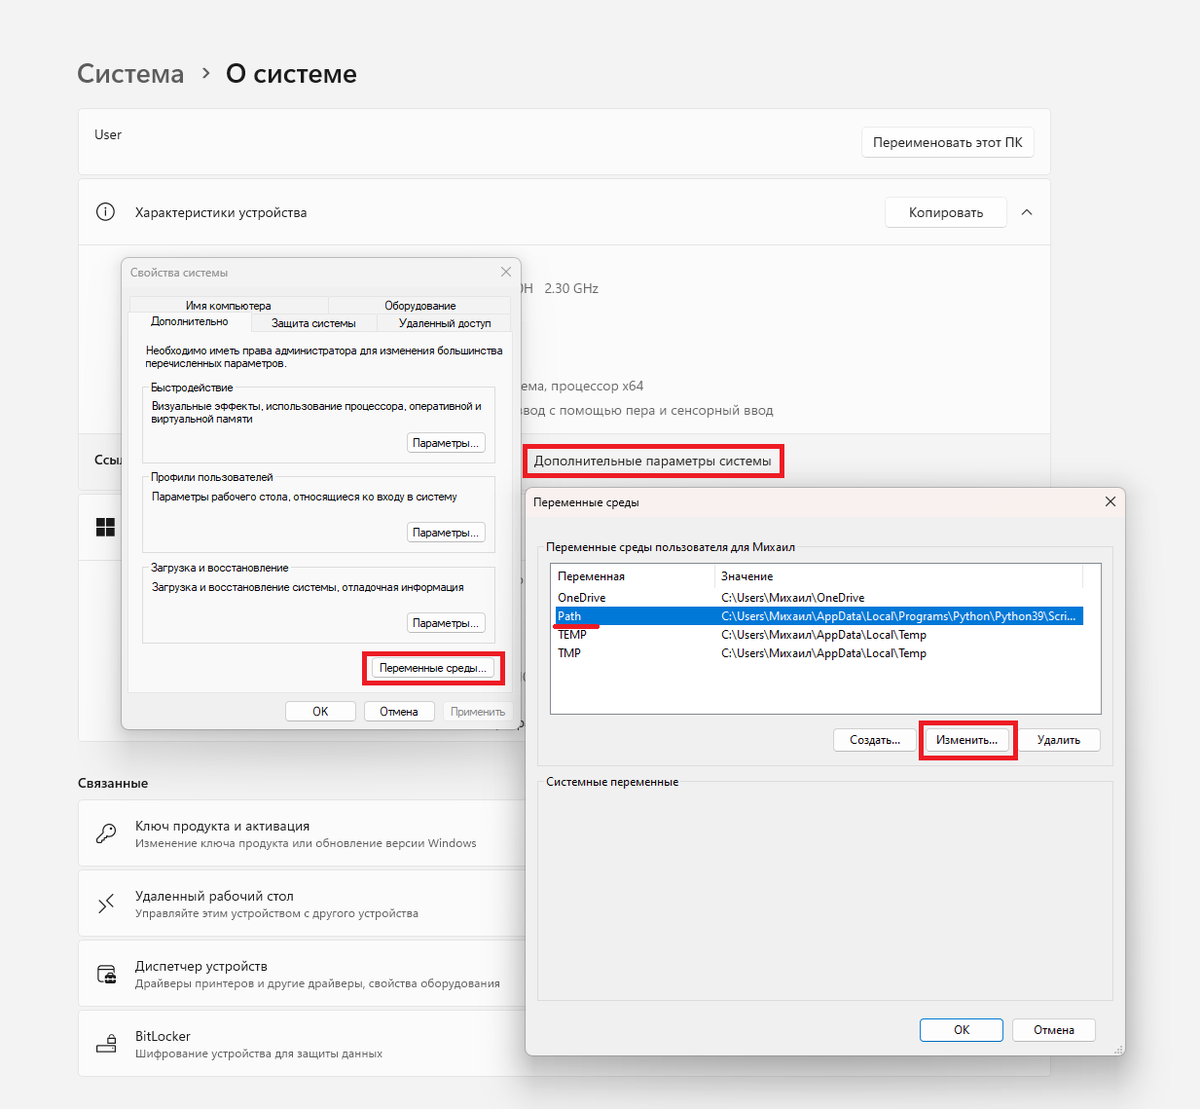Open BitLocker encryption settings
Viewport: 1200px width, 1109px height.
[x=301, y=1044]
